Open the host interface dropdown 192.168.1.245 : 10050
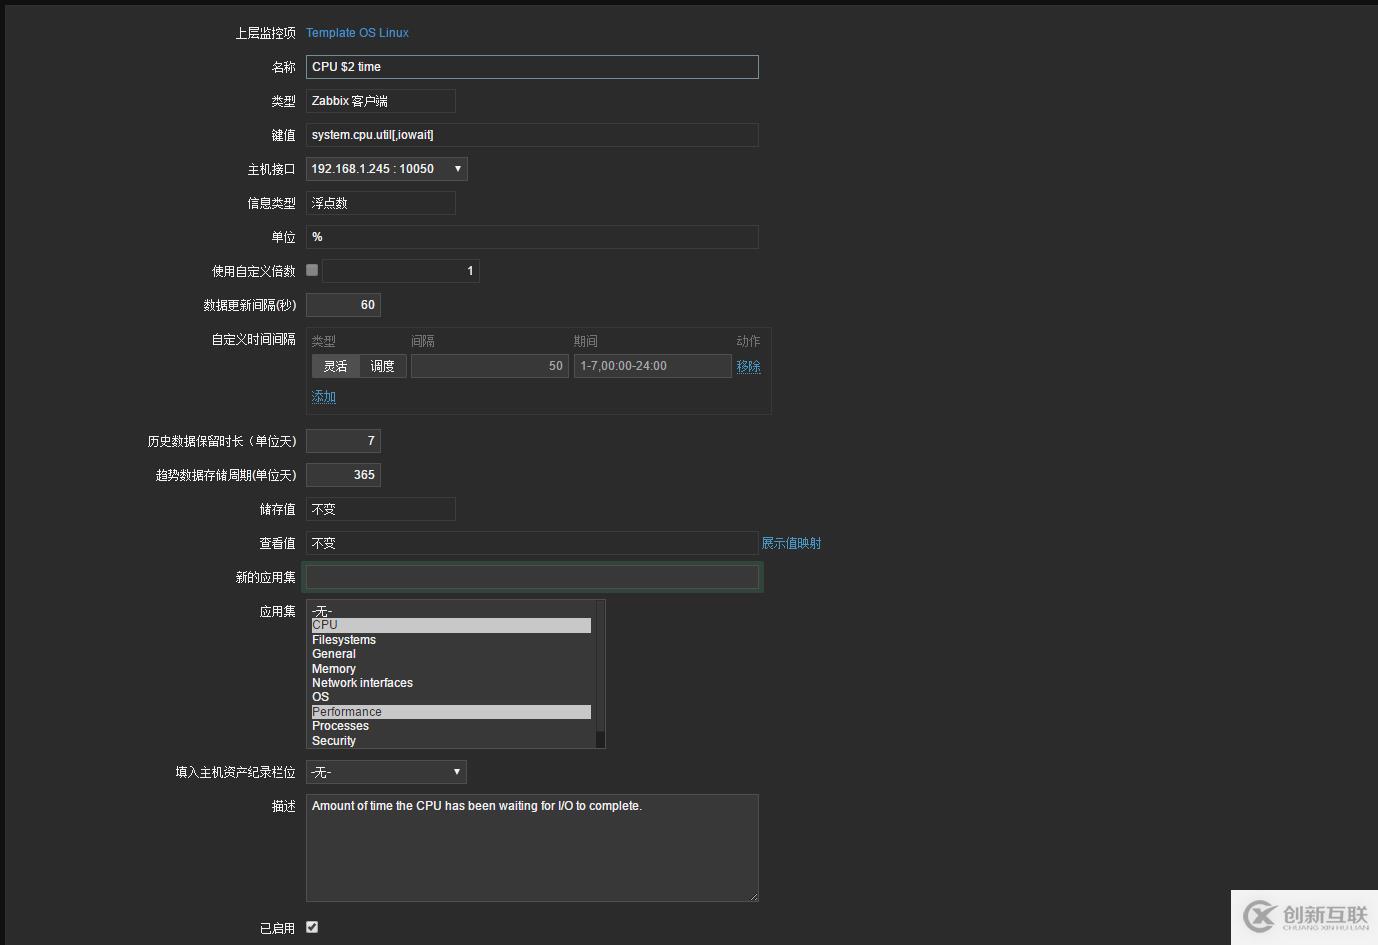Image resolution: width=1378 pixels, height=945 pixels. pyautogui.click(x=386, y=169)
